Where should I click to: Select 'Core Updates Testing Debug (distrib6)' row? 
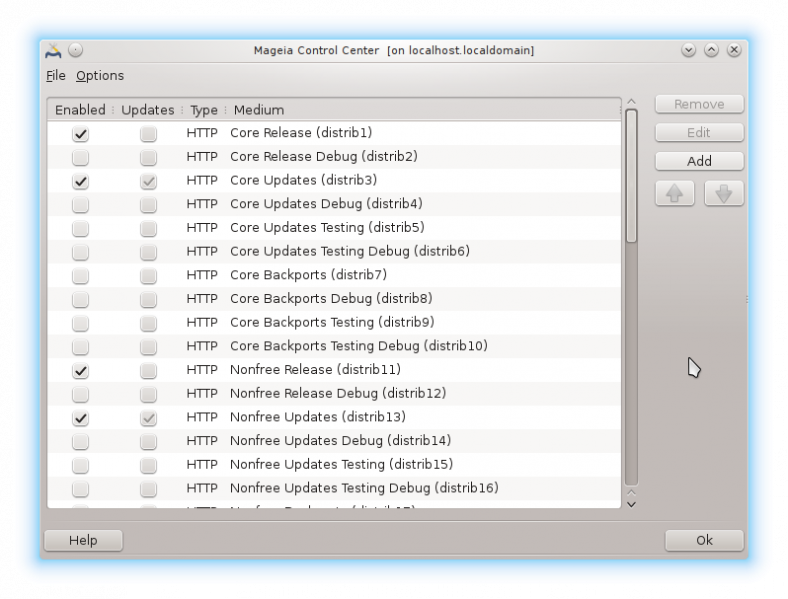click(334, 251)
